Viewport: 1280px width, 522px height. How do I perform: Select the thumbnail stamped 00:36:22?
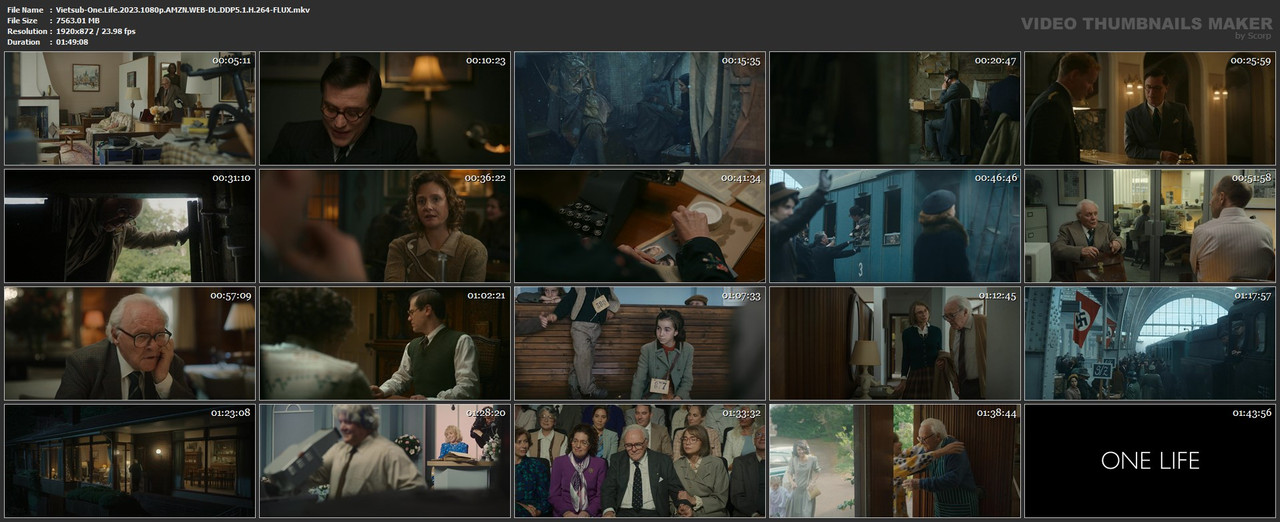tap(385, 226)
